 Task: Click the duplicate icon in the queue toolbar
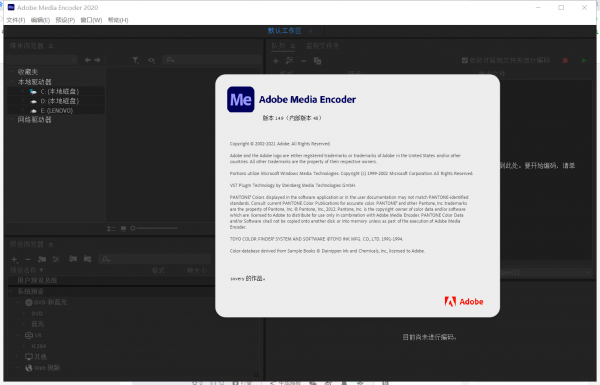click(317, 61)
